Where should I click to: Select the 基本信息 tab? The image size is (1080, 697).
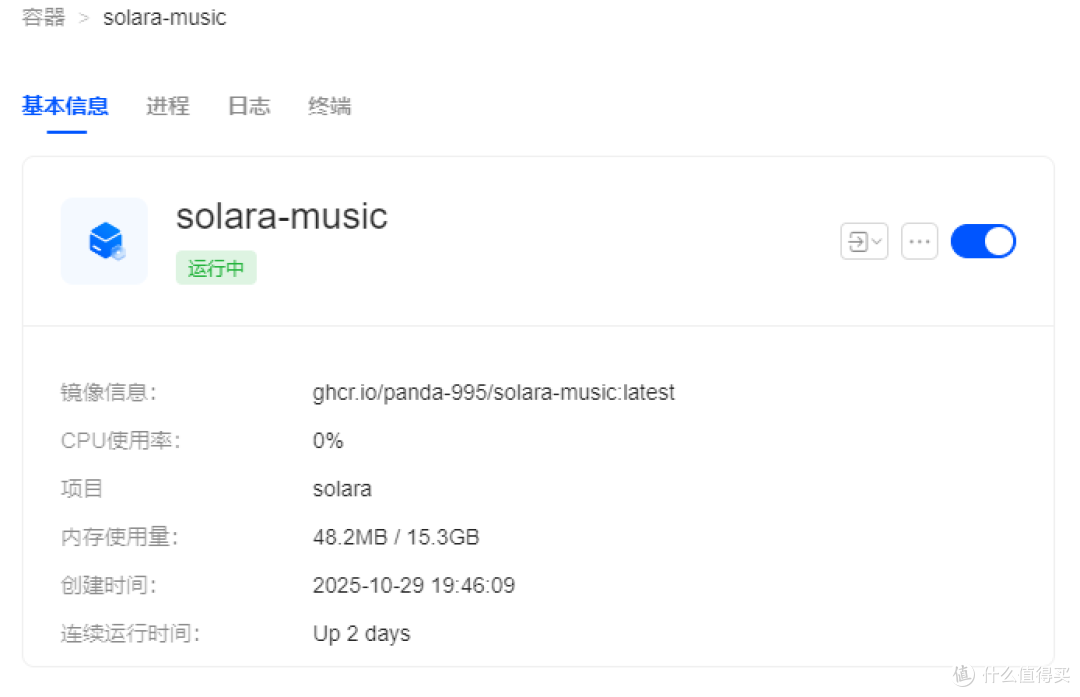65,106
